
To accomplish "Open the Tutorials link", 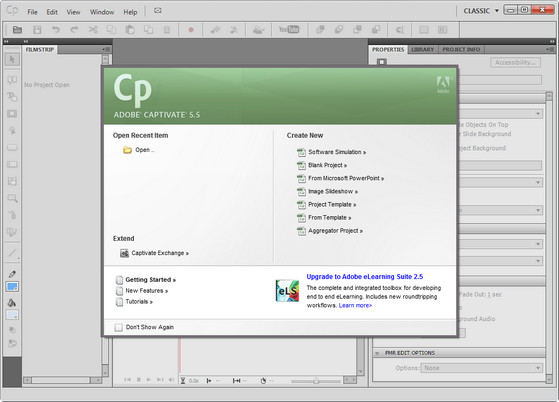I will (139, 302).
